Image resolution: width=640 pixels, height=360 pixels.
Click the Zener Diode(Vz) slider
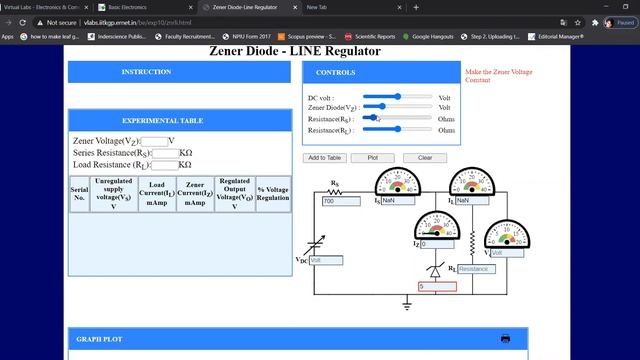[397, 107]
